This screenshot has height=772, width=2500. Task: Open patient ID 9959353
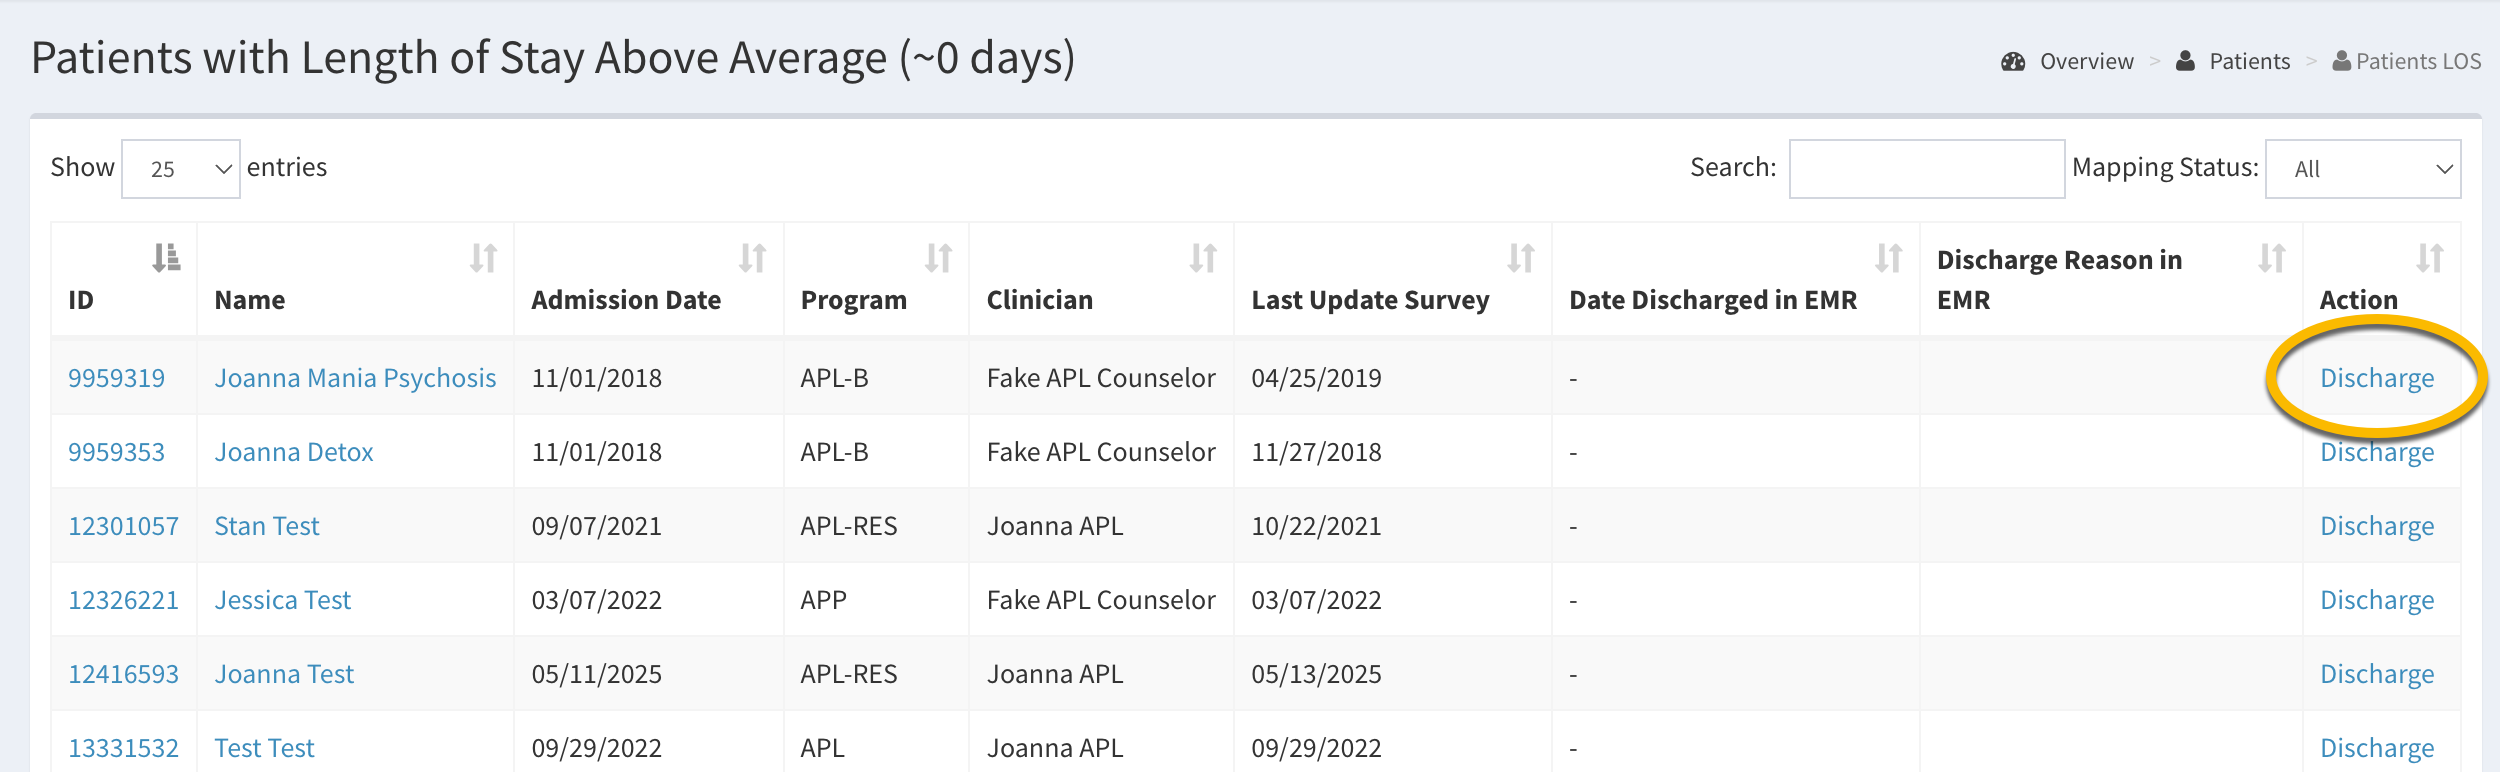coord(116,452)
